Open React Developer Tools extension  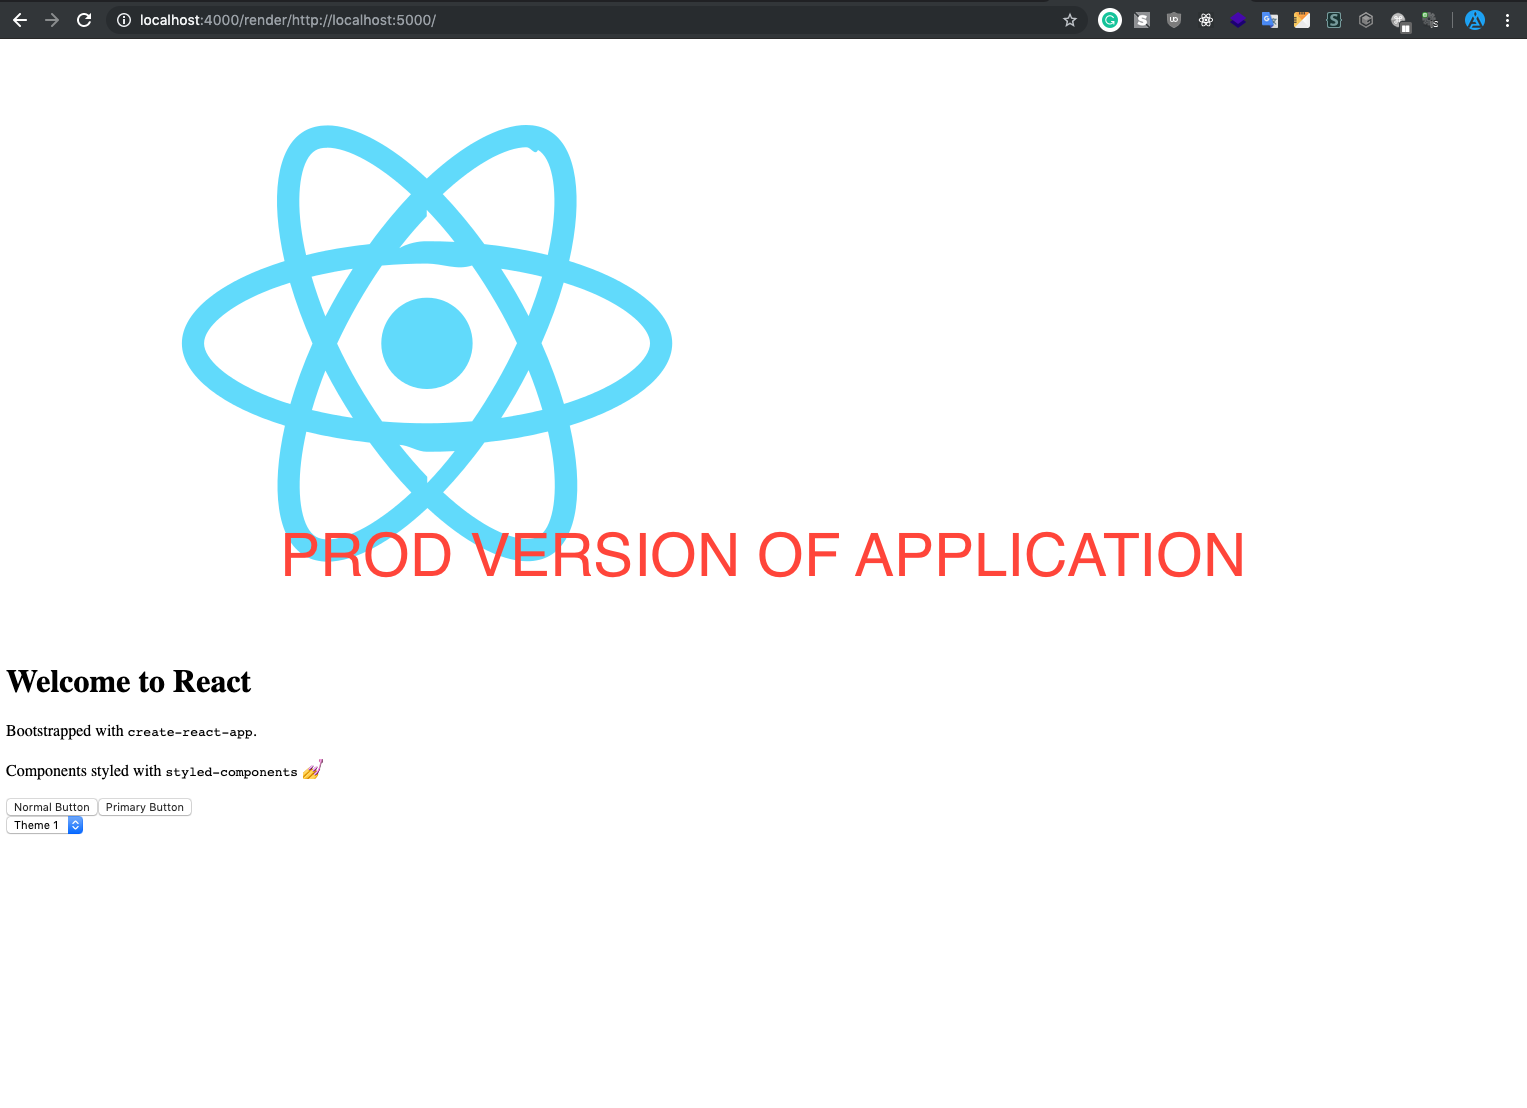point(1205,19)
